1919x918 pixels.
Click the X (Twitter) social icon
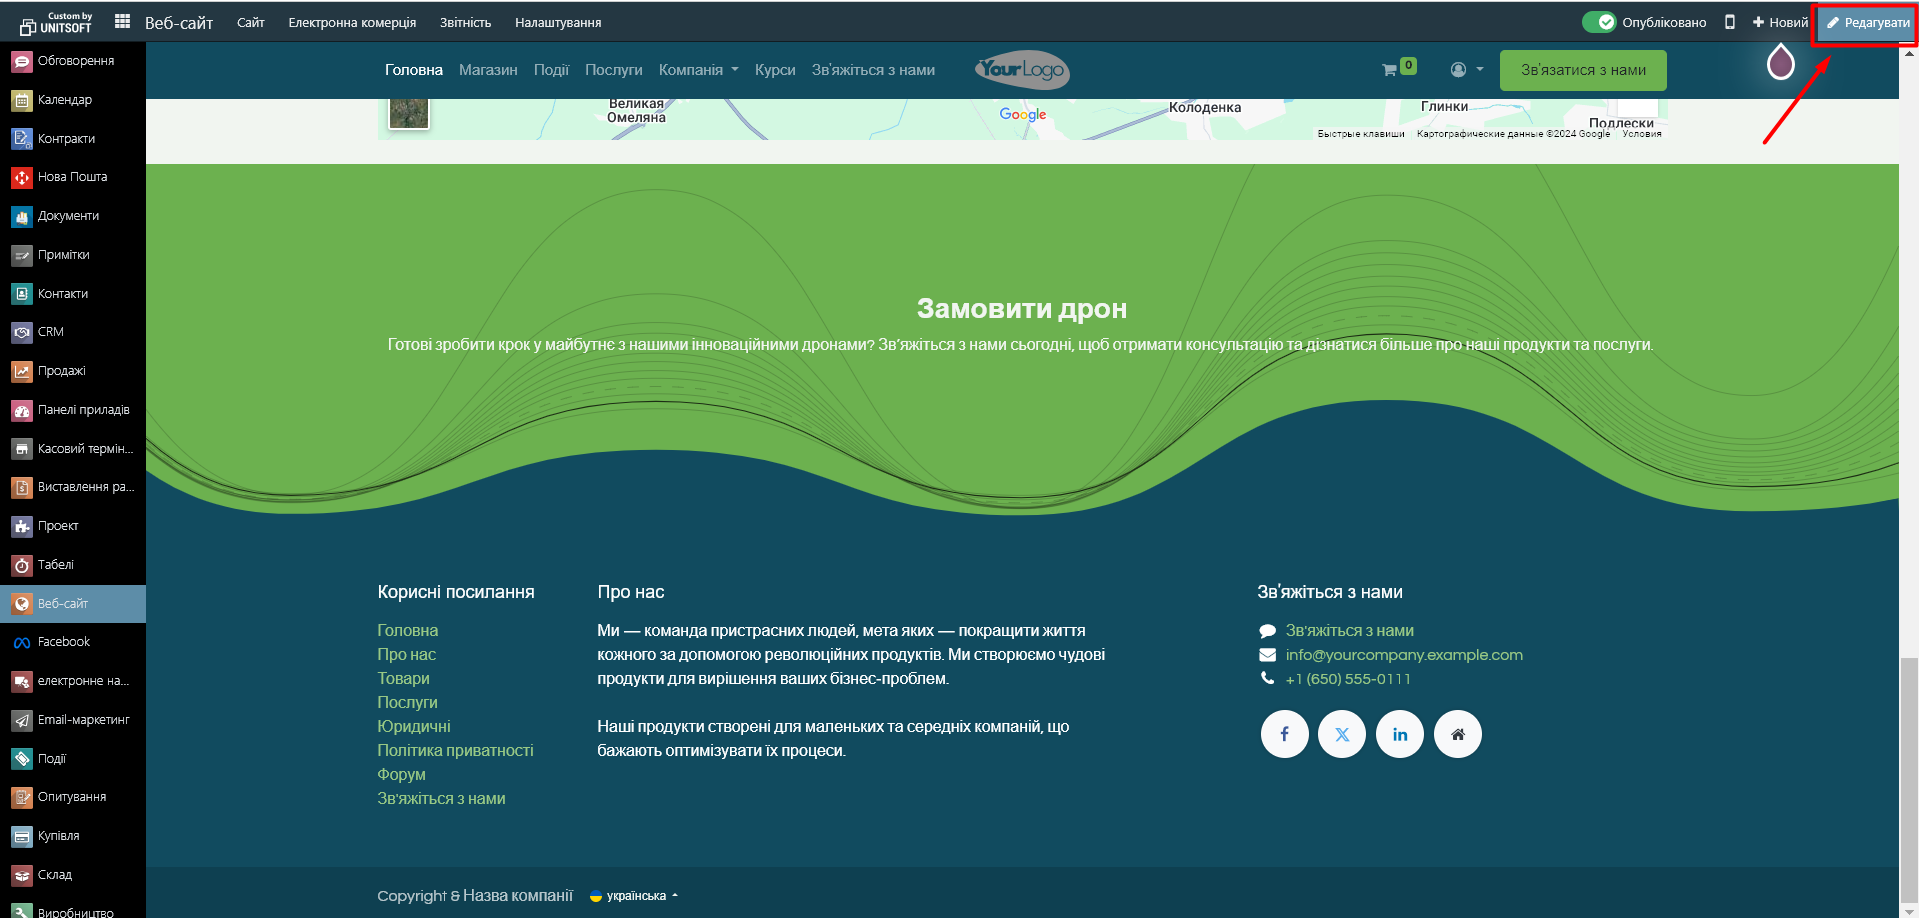(x=1342, y=734)
